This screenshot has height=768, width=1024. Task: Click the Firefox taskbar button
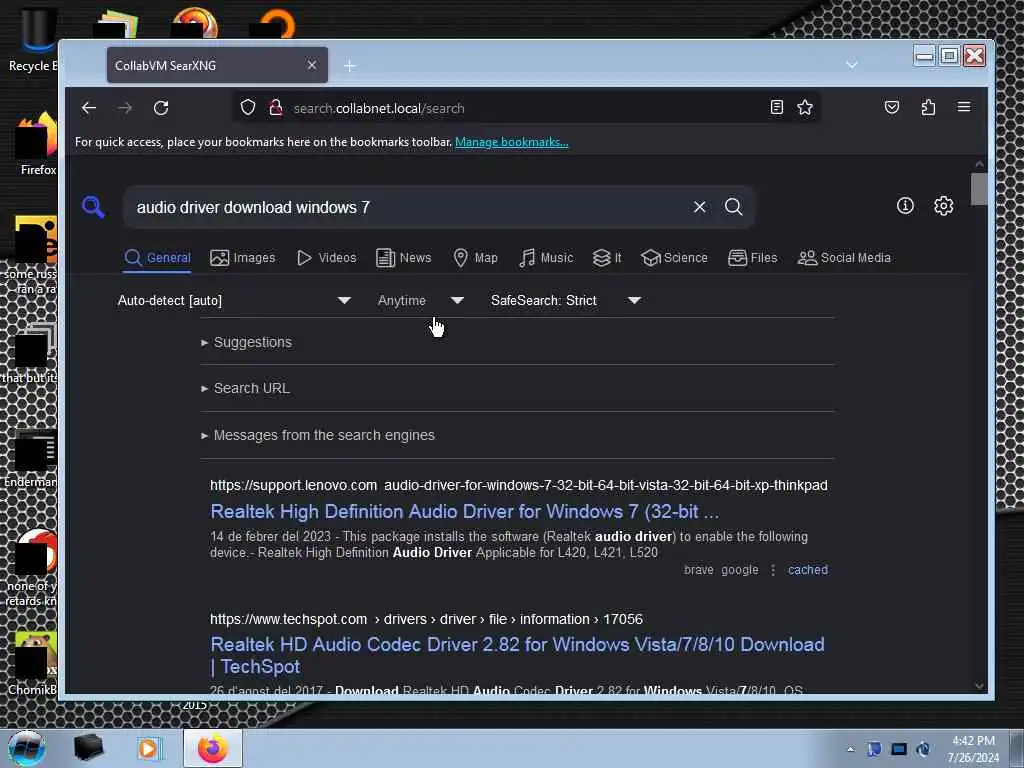213,748
